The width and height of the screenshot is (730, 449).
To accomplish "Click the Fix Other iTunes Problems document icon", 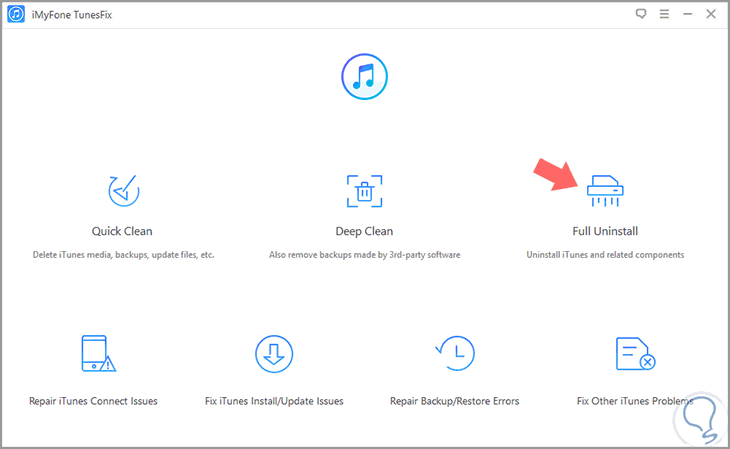I will click(635, 354).
